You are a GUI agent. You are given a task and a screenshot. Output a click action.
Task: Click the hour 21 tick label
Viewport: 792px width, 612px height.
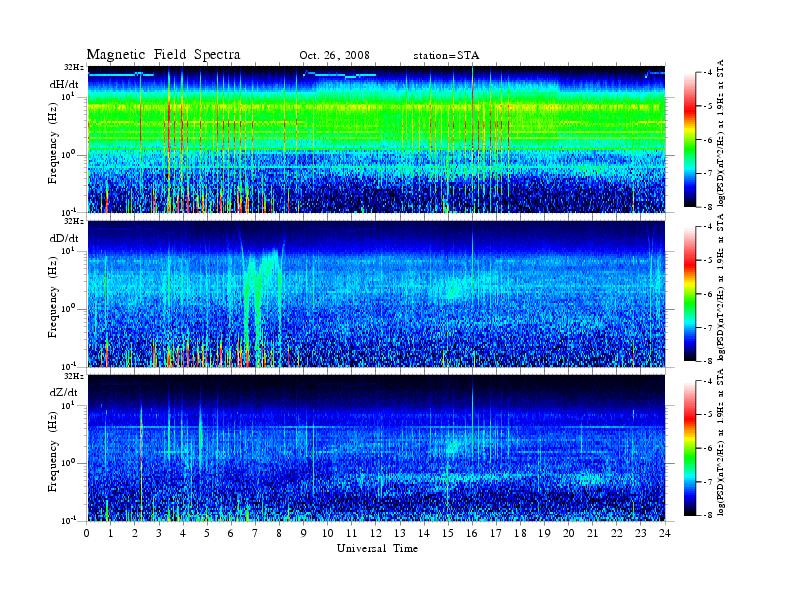592,533
